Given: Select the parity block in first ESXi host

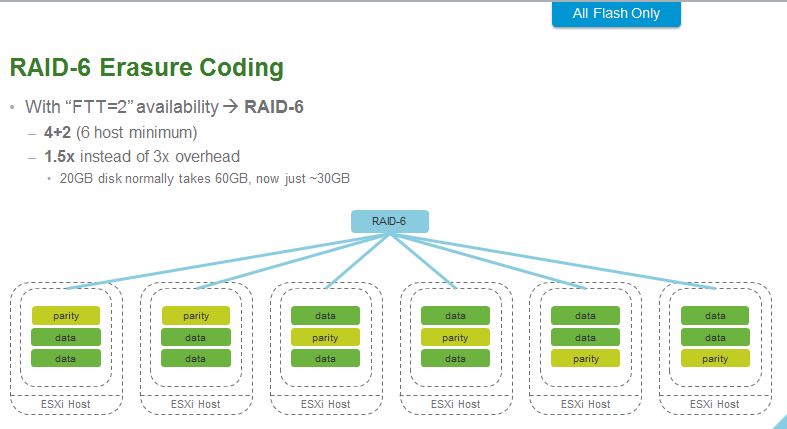Looking at the screenshot, I should 65,316.
